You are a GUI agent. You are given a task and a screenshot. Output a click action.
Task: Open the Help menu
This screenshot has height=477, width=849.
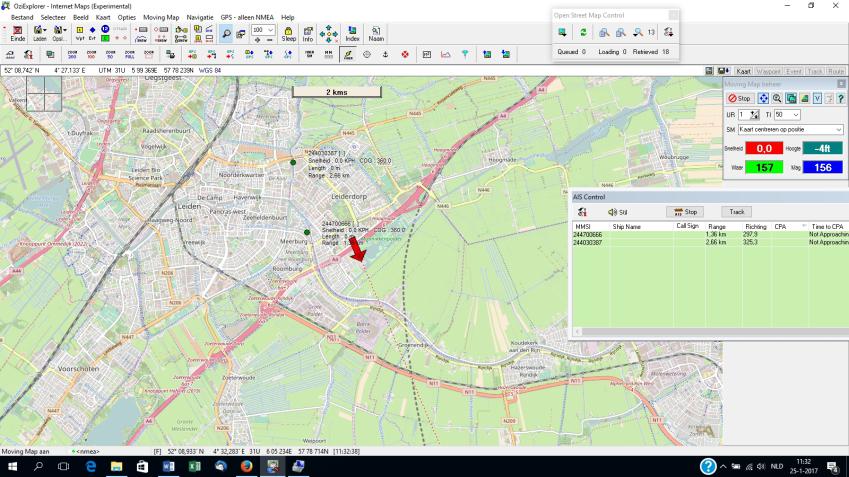tap(288, 17)
